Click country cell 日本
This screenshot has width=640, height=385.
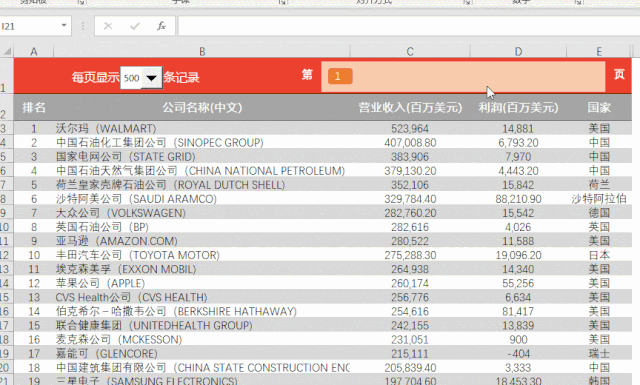point(599,255)
